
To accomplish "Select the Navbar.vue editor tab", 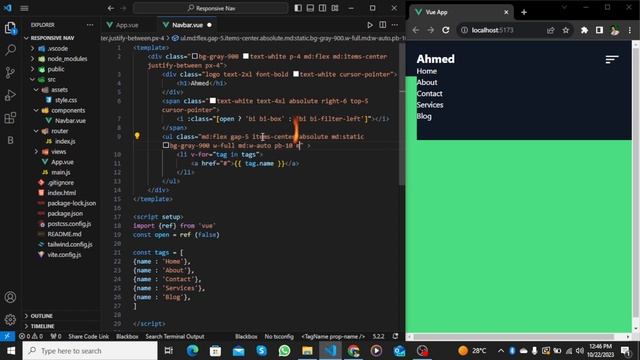I will tap(187, 25).
